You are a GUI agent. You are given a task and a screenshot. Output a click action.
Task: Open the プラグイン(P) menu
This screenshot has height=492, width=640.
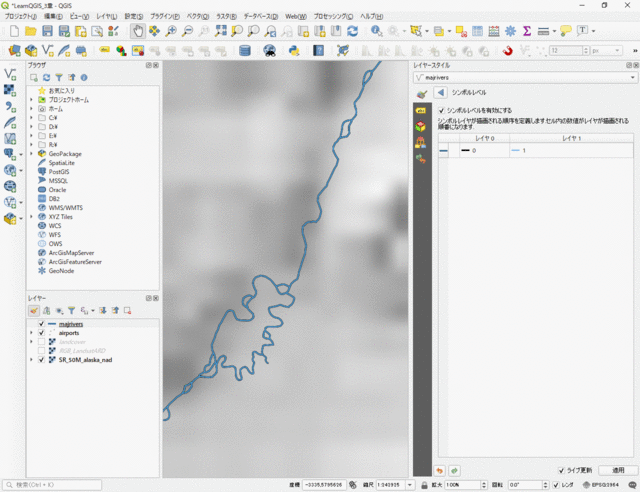tap(165, 17)
